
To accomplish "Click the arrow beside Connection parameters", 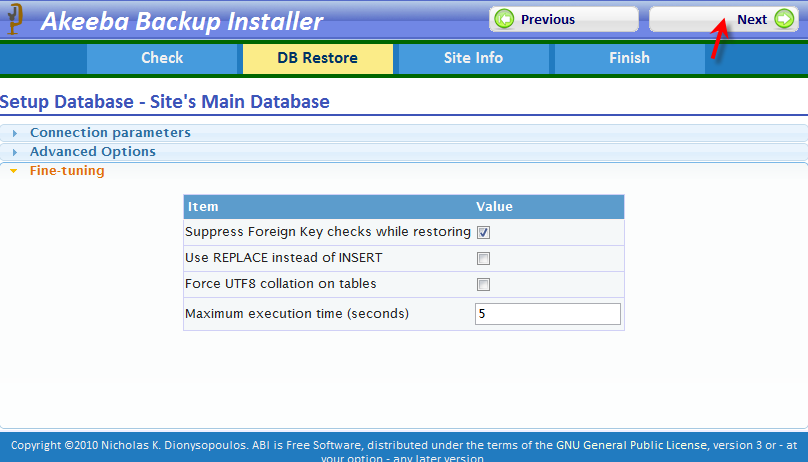I will 14,133.
